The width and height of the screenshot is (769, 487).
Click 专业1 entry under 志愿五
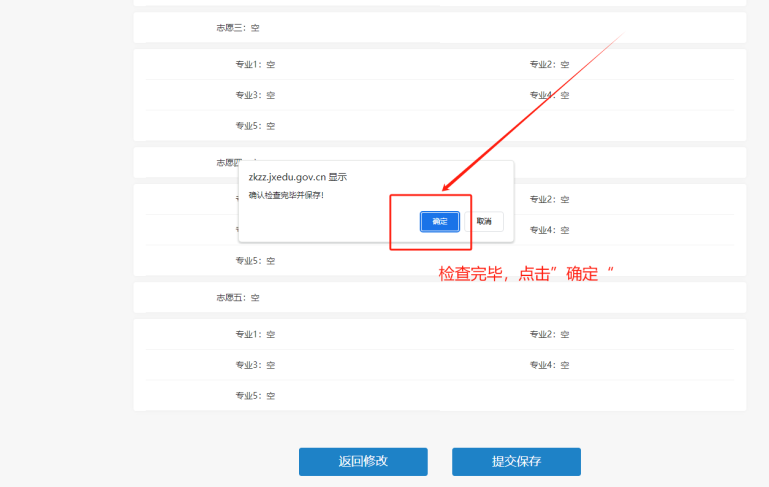tap(255, 334)
